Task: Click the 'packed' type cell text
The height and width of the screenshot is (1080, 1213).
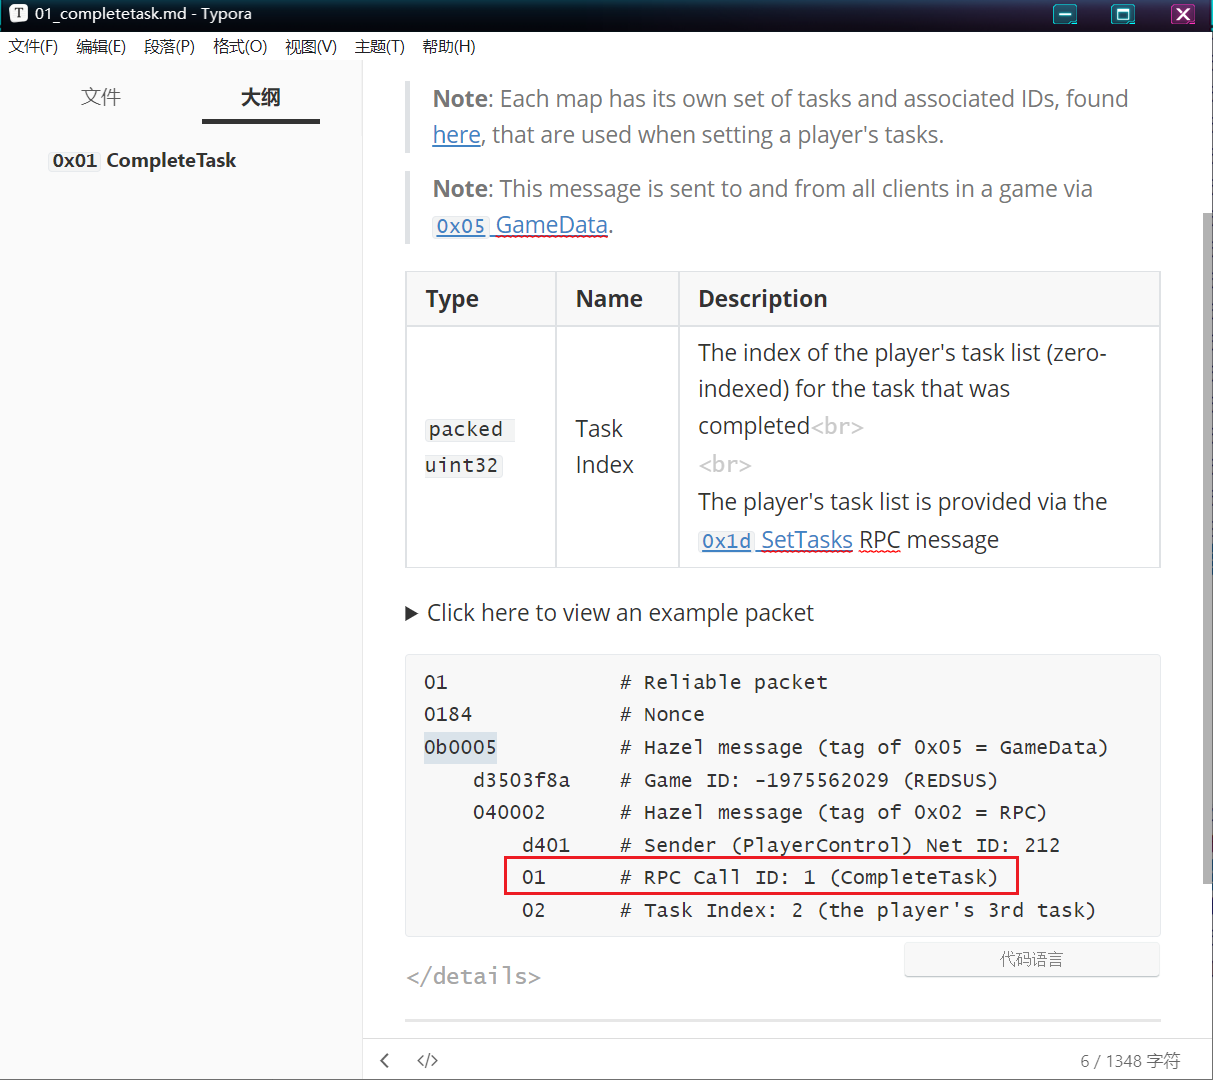Action: (466, 429)
